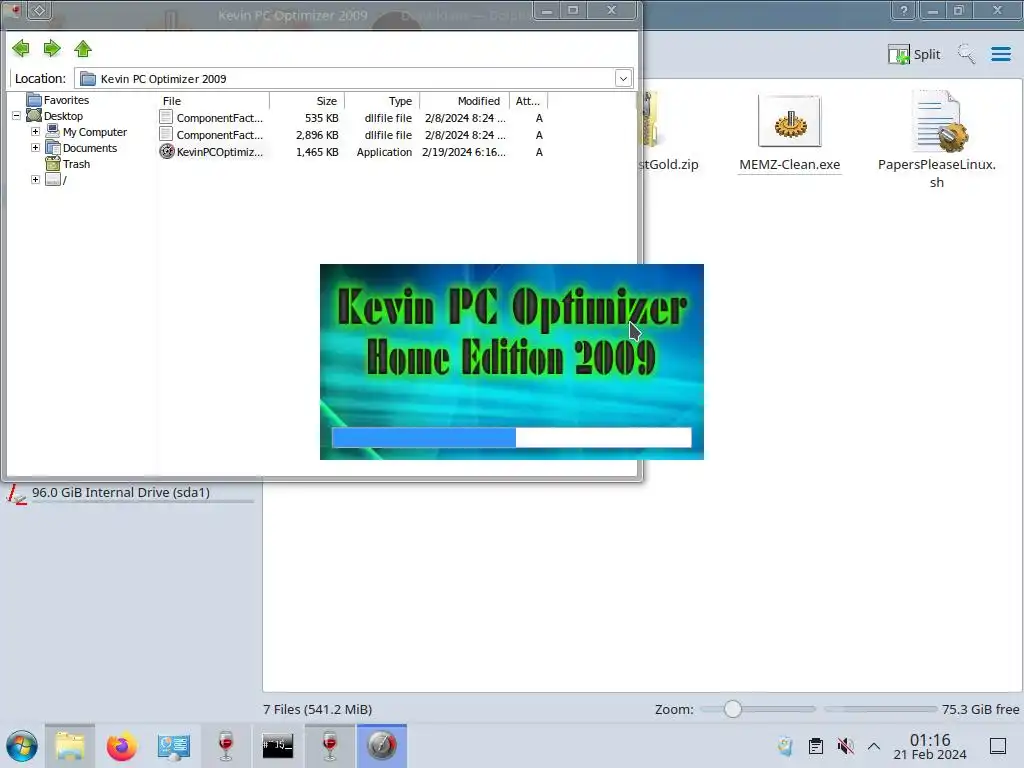
Task: Collapse the Desktop tree node
Action: 16,116
